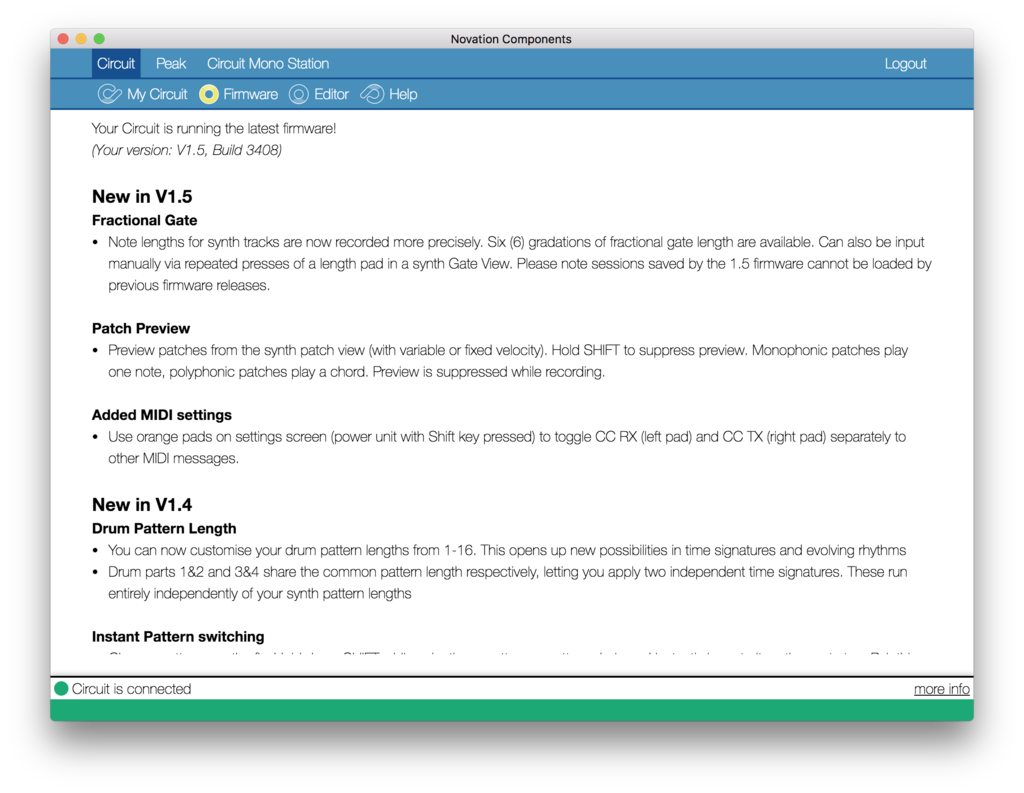Click the green connection status dot

61,688
